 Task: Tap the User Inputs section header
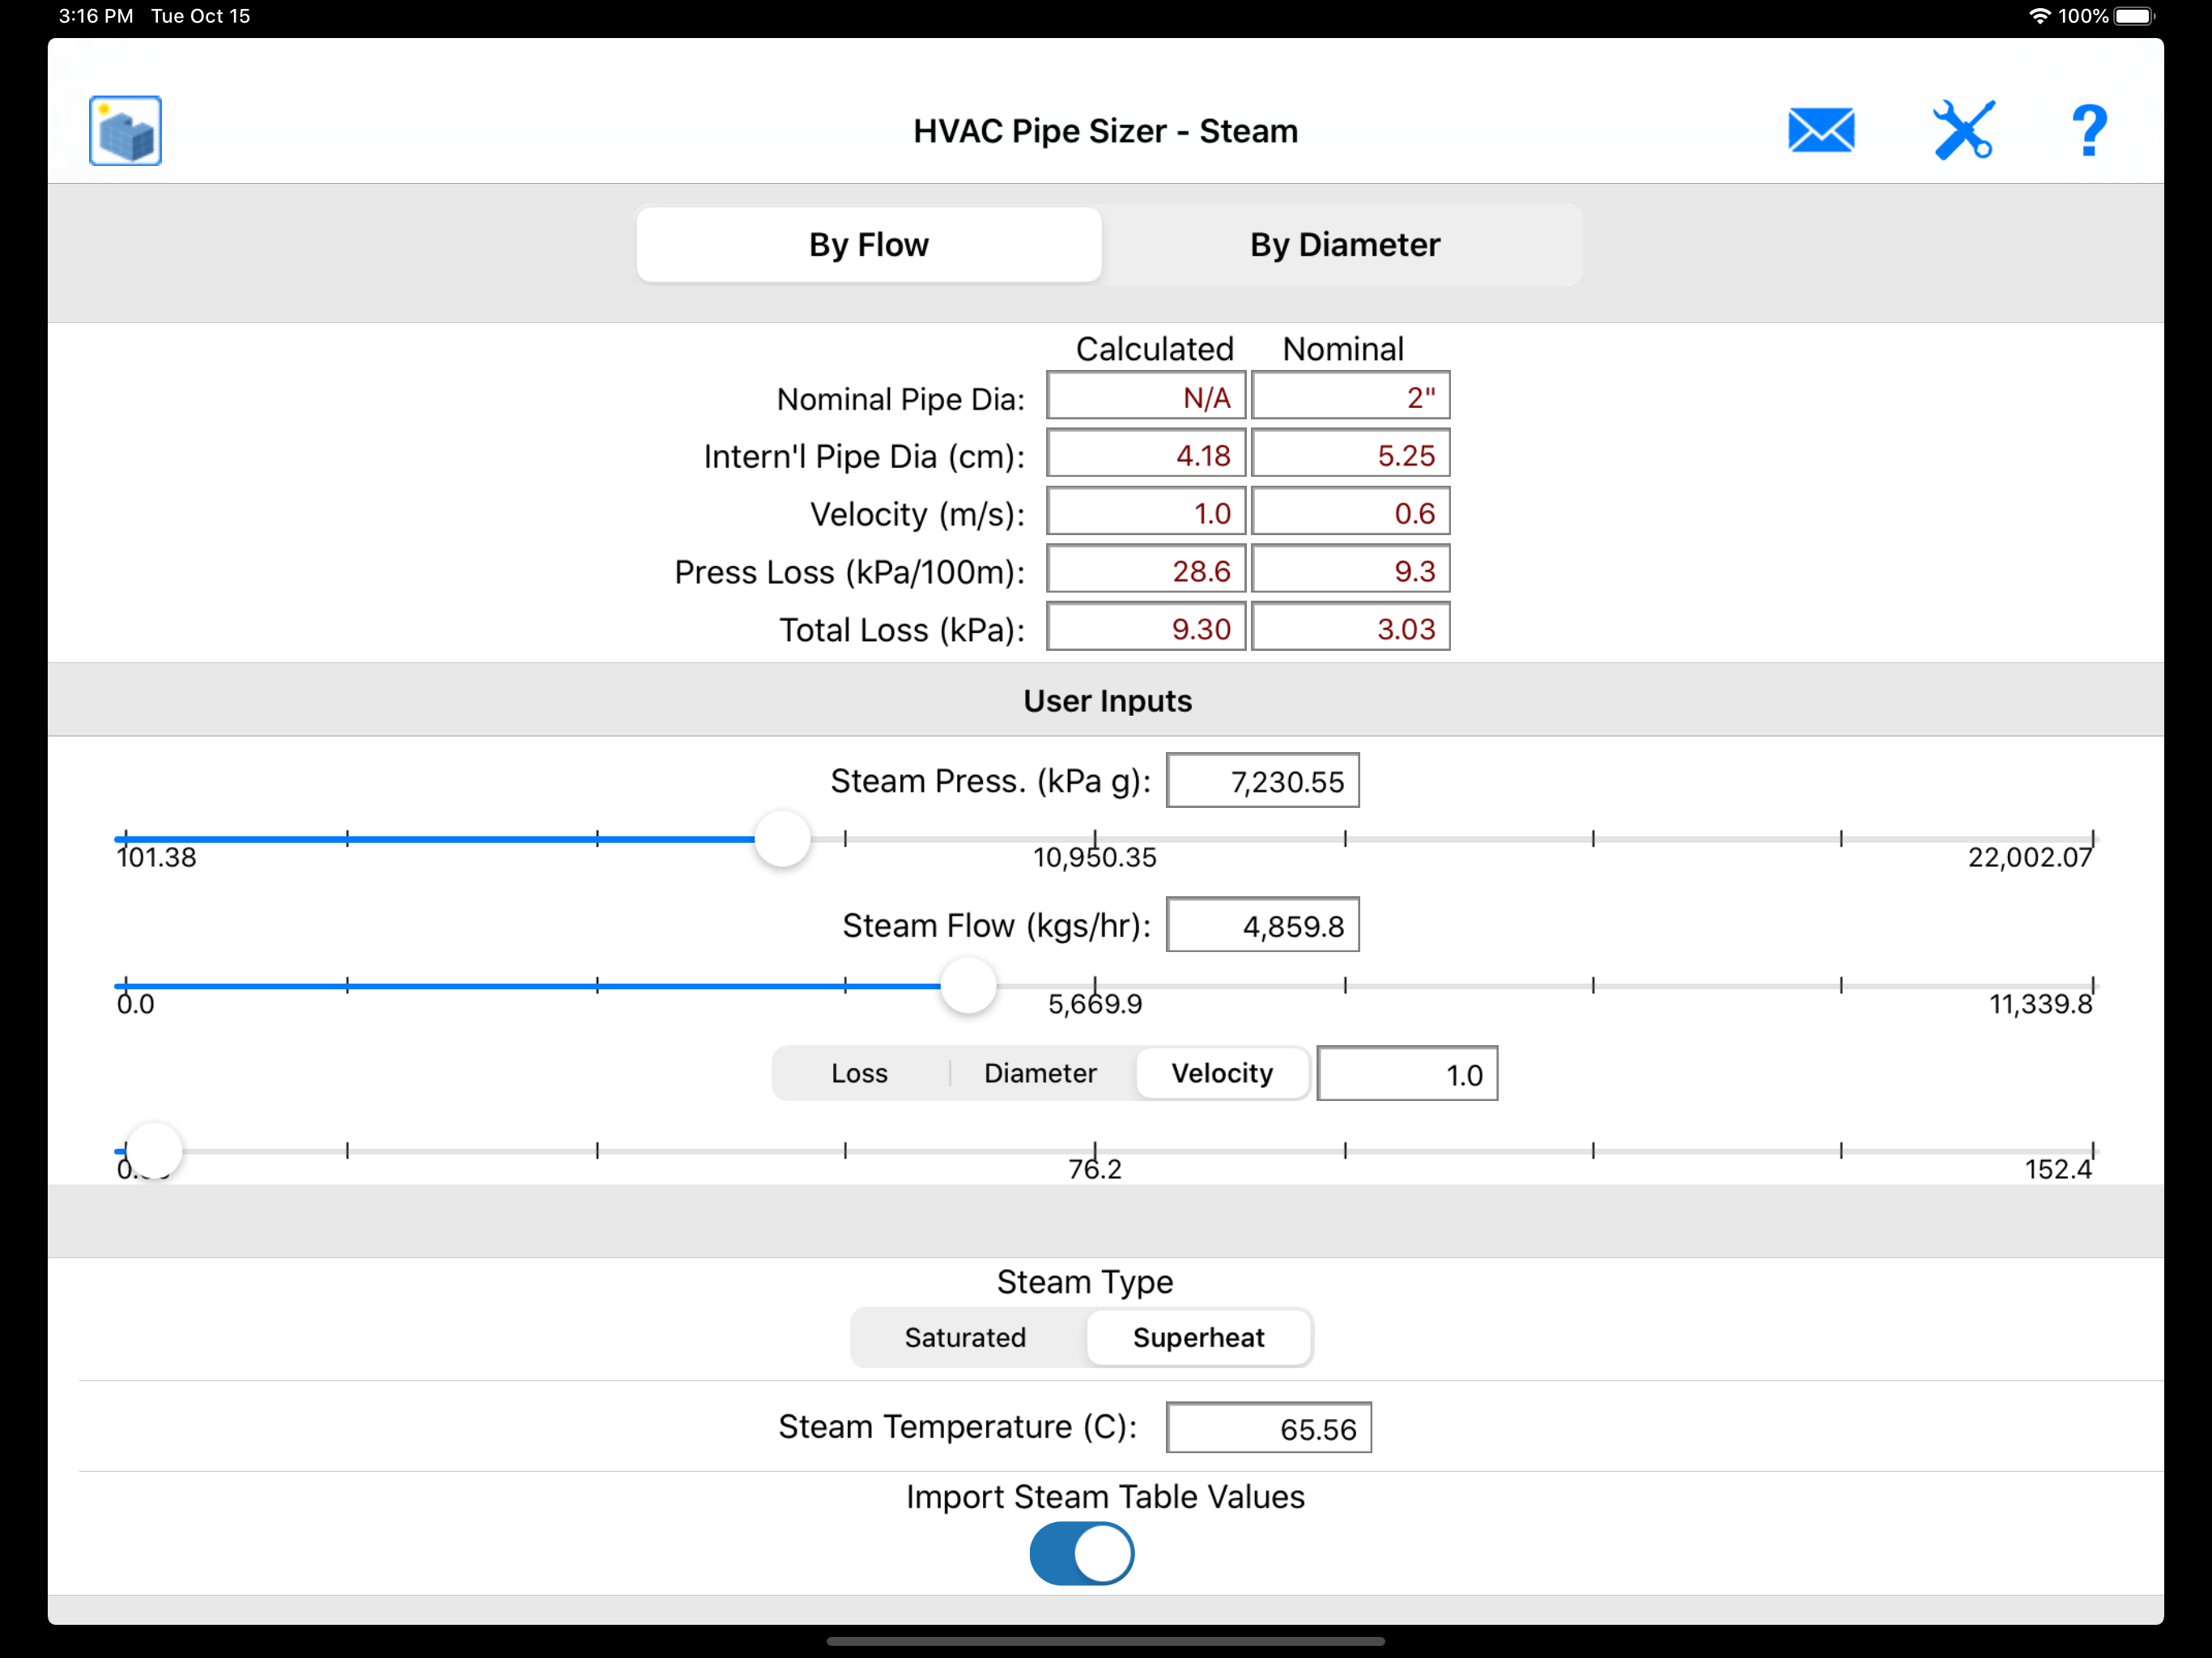pos(1107,701)
